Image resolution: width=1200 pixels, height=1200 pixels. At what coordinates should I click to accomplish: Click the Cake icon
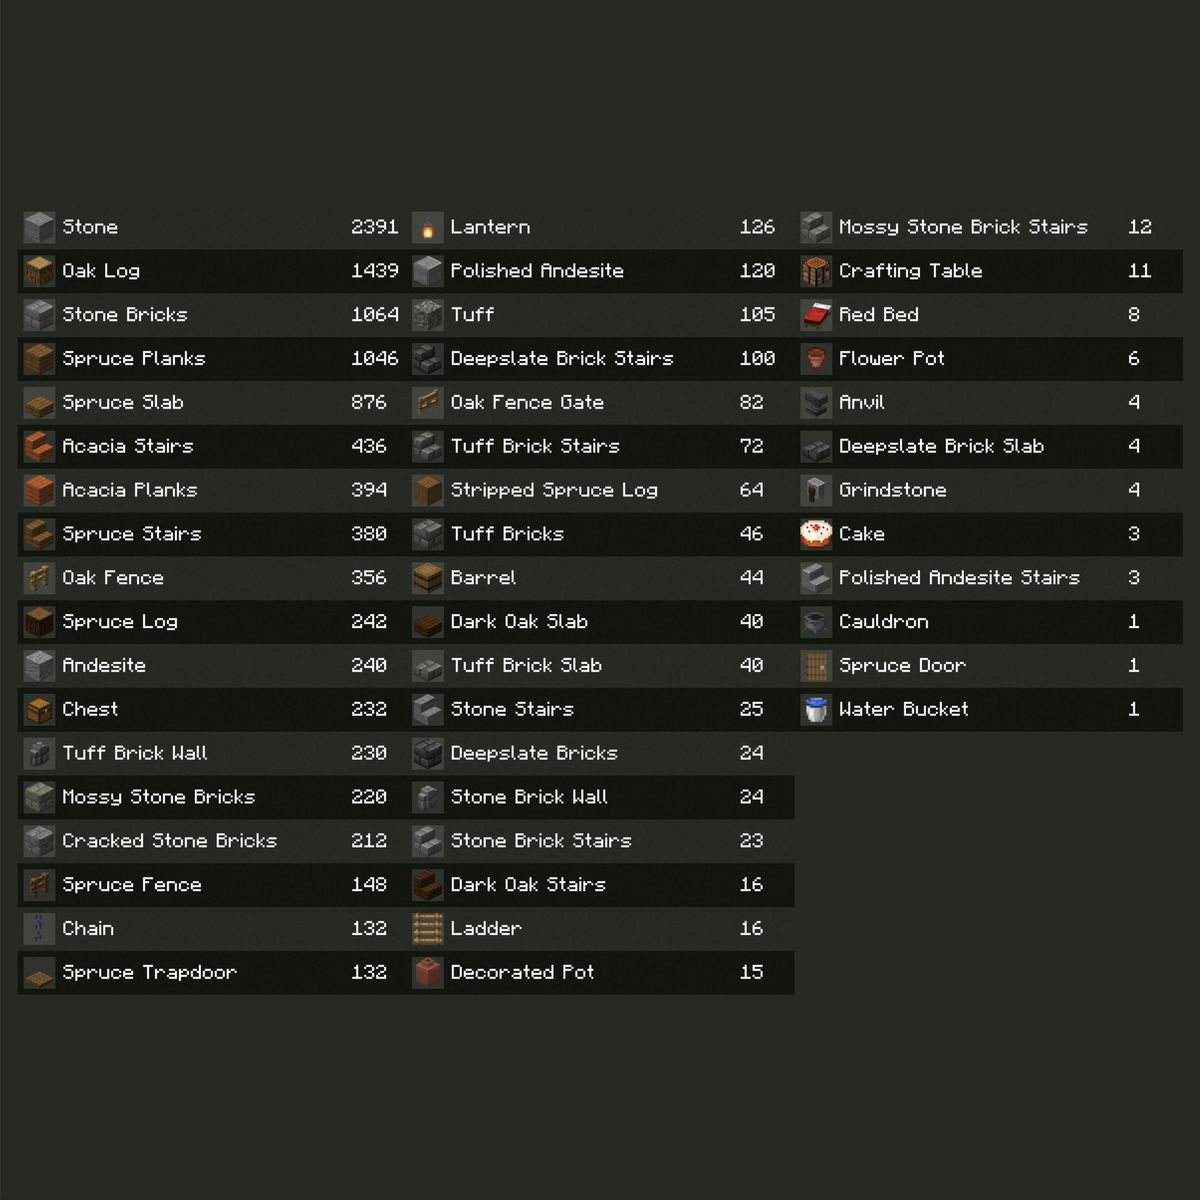(x=816, y=534)
